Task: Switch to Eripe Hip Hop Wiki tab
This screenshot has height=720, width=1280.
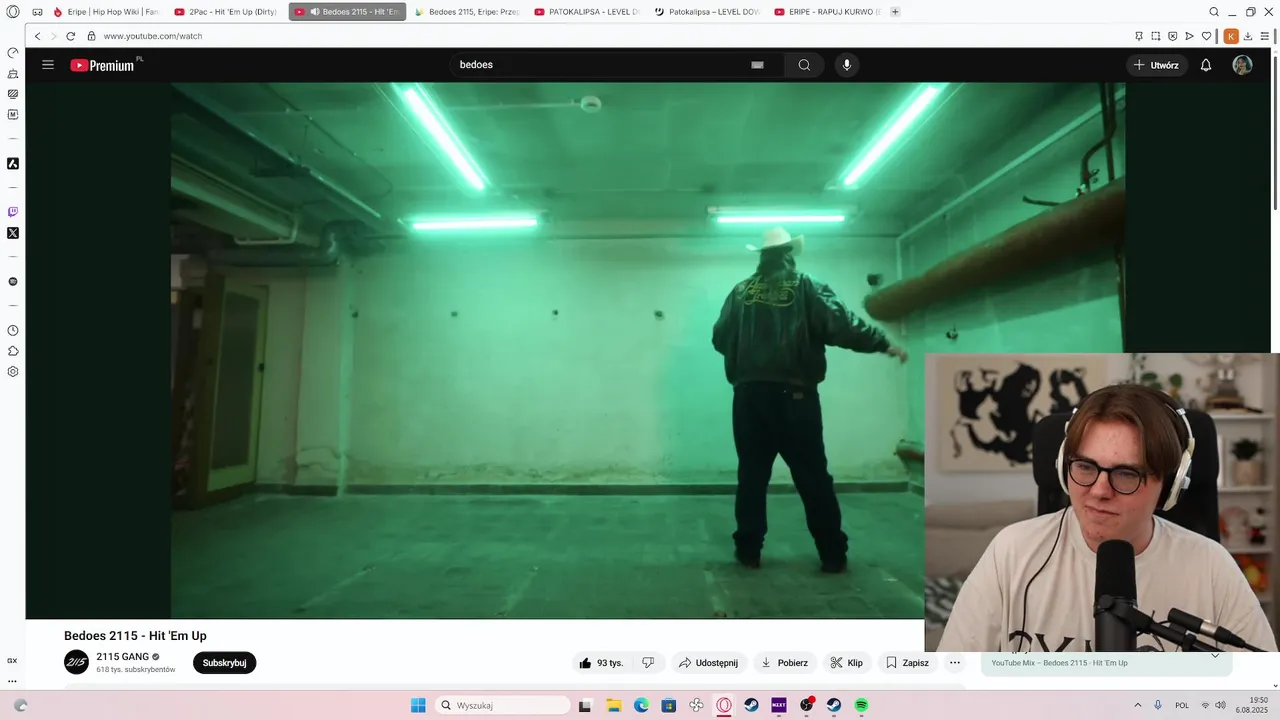Action: coord(106,12)
